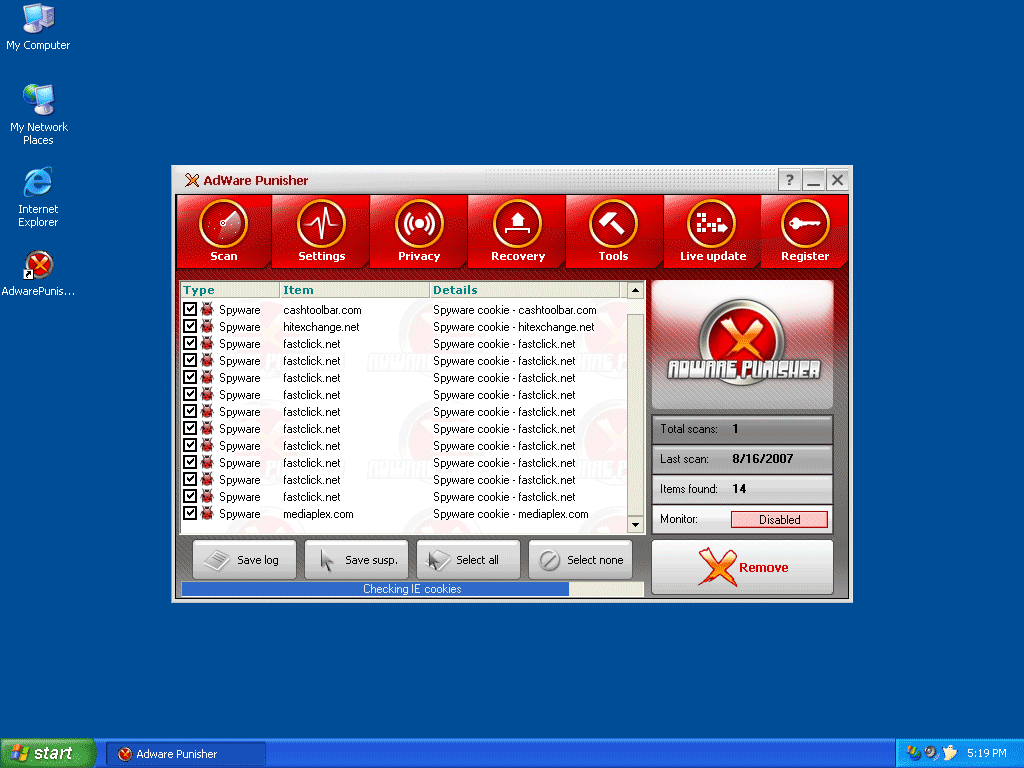Image resolution: width=1024 pixels, height=768 pixels.
Task: Open Settings from the red toolbar
Action: [x=320, y=230]
